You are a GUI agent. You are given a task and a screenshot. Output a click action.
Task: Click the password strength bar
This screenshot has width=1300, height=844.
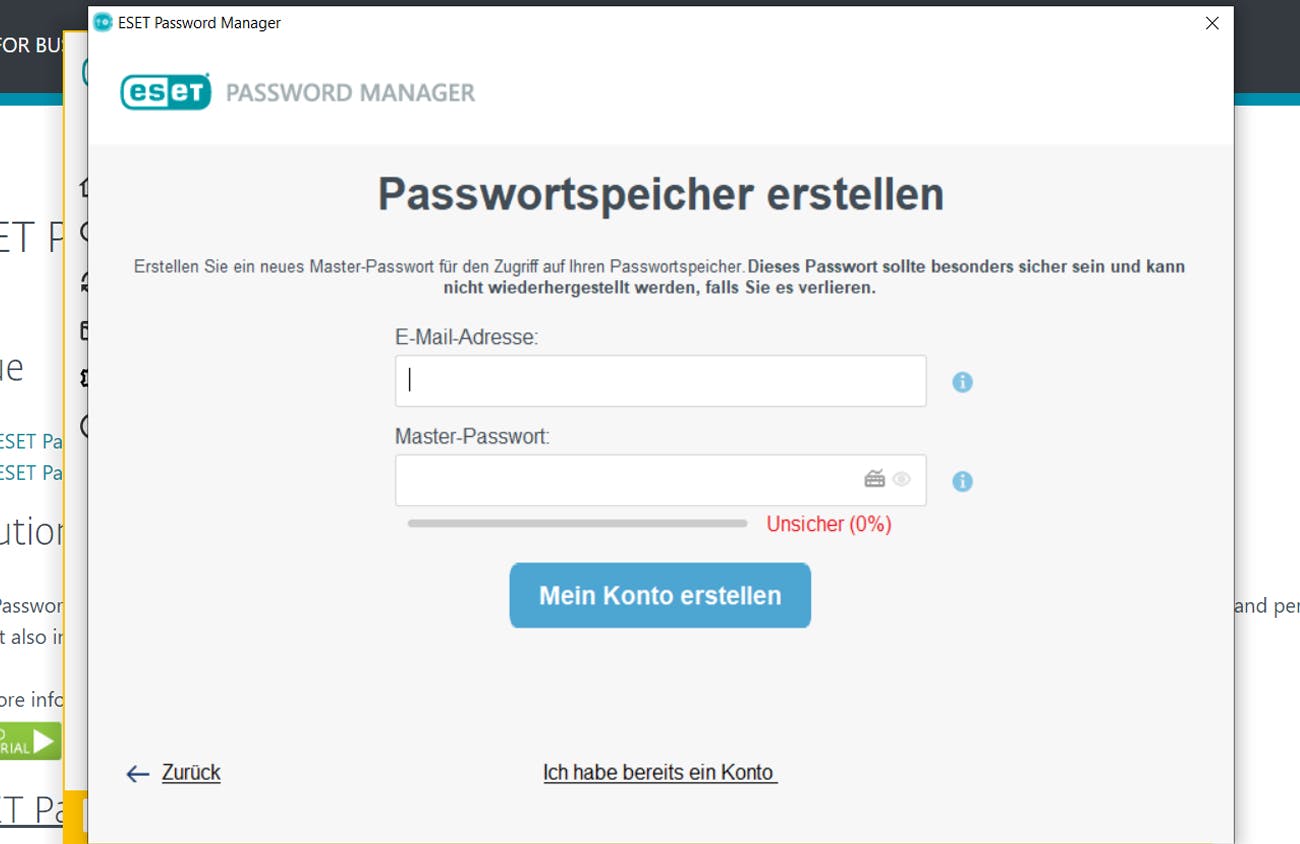coord(577,523)
